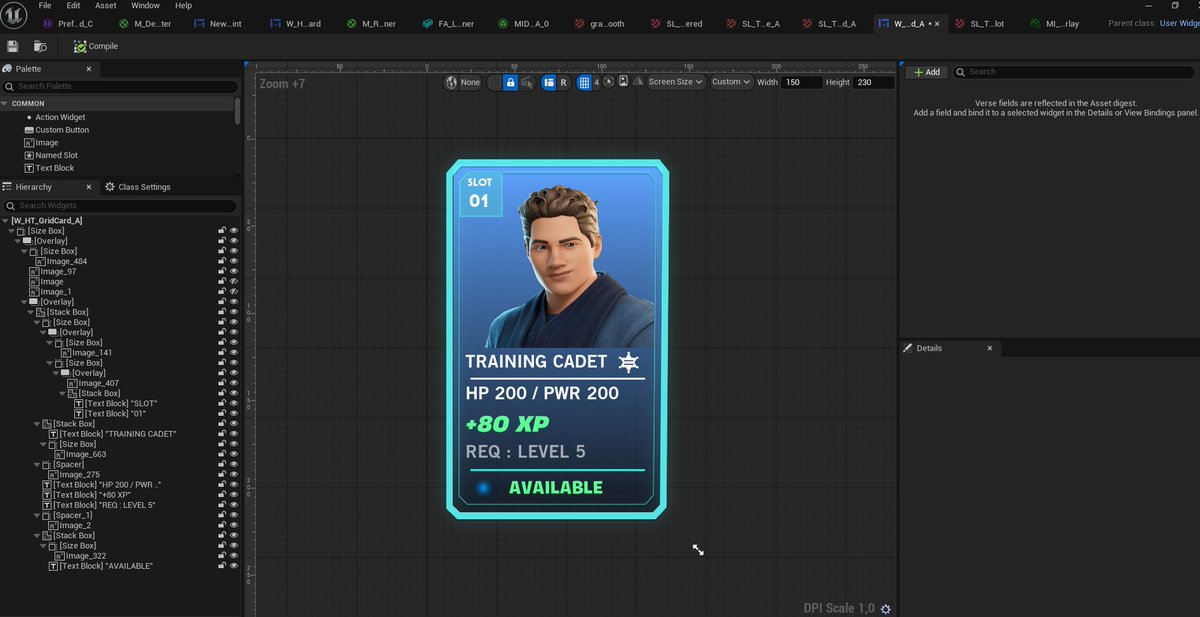Close the Details panel tab

[989, 348]
